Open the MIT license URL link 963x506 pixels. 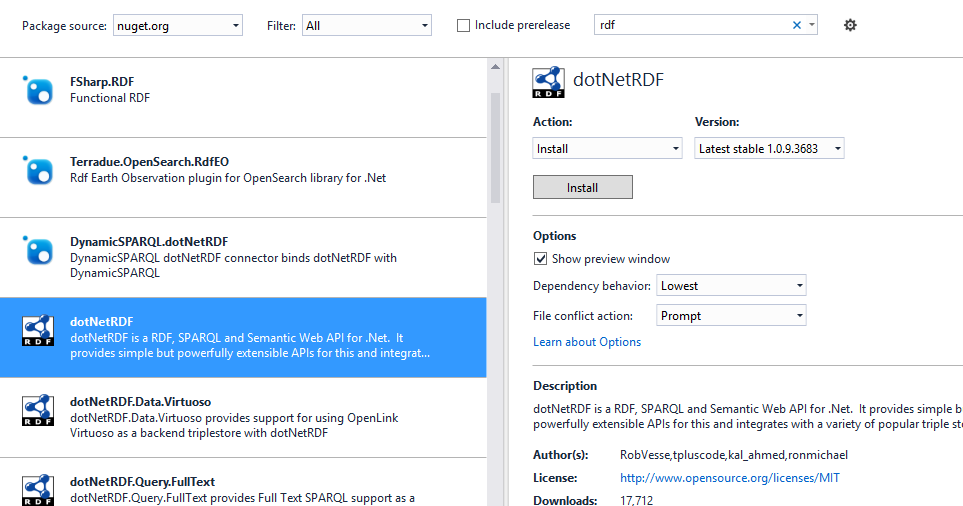click(730, 478)
